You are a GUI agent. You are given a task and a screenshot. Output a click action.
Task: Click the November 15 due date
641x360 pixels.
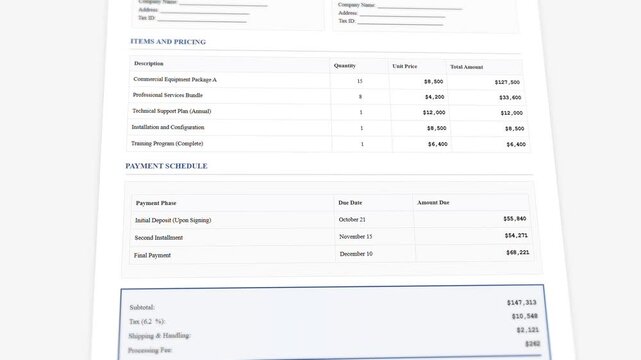click(356, 237)
